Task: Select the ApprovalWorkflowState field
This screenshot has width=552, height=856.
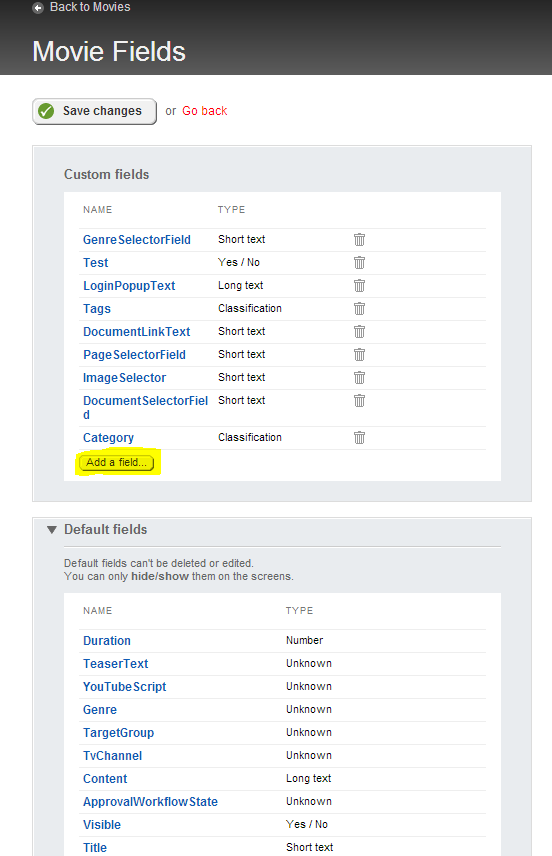Action: pos(150,801)
